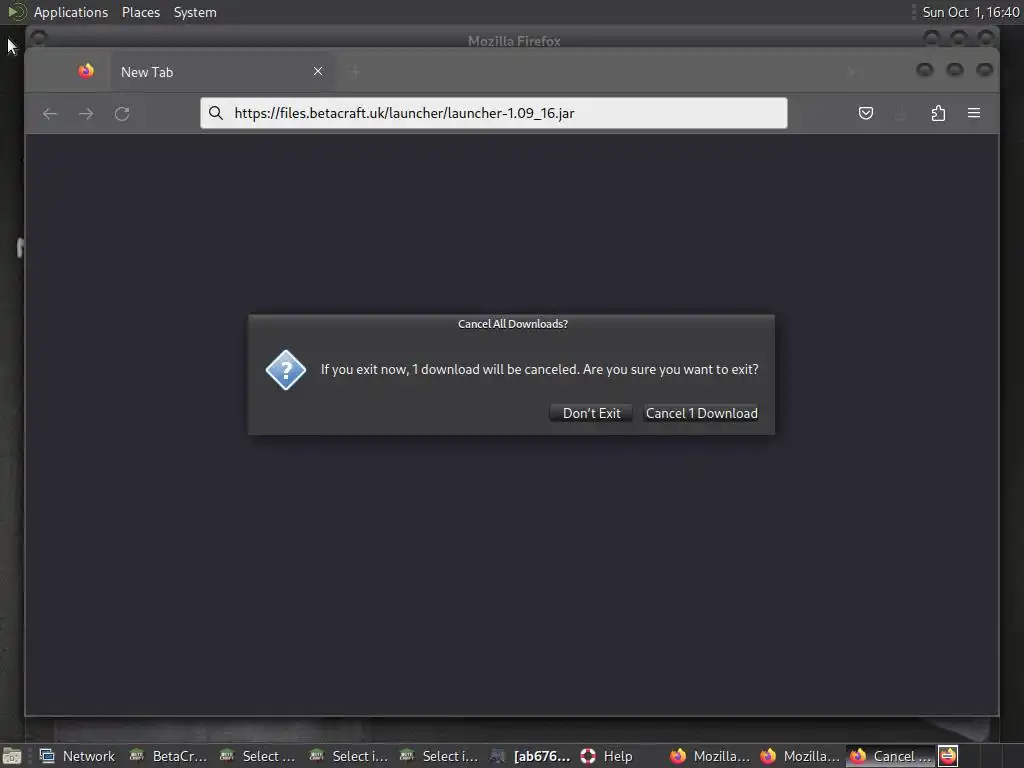Viewport: 1024px width, 768px height.
Task: Click the dialog message about 1 download
Action: 539,370
